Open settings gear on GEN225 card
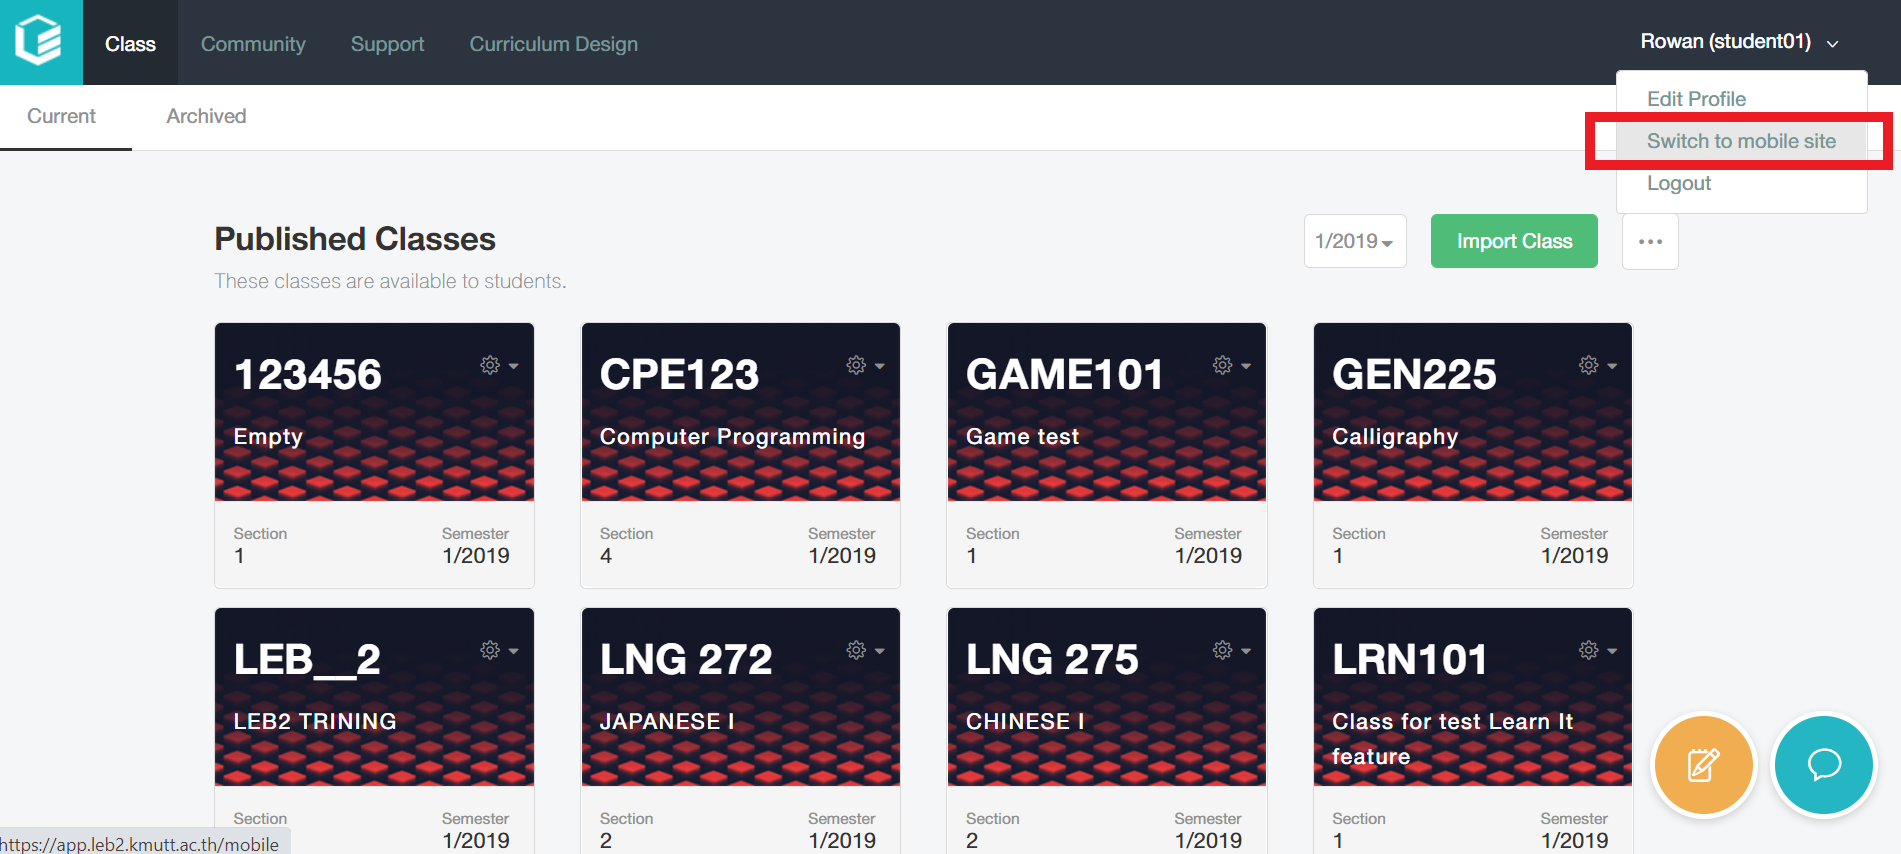The width and height of the screenshot is (1901, 854). (x=1588, y=365)
